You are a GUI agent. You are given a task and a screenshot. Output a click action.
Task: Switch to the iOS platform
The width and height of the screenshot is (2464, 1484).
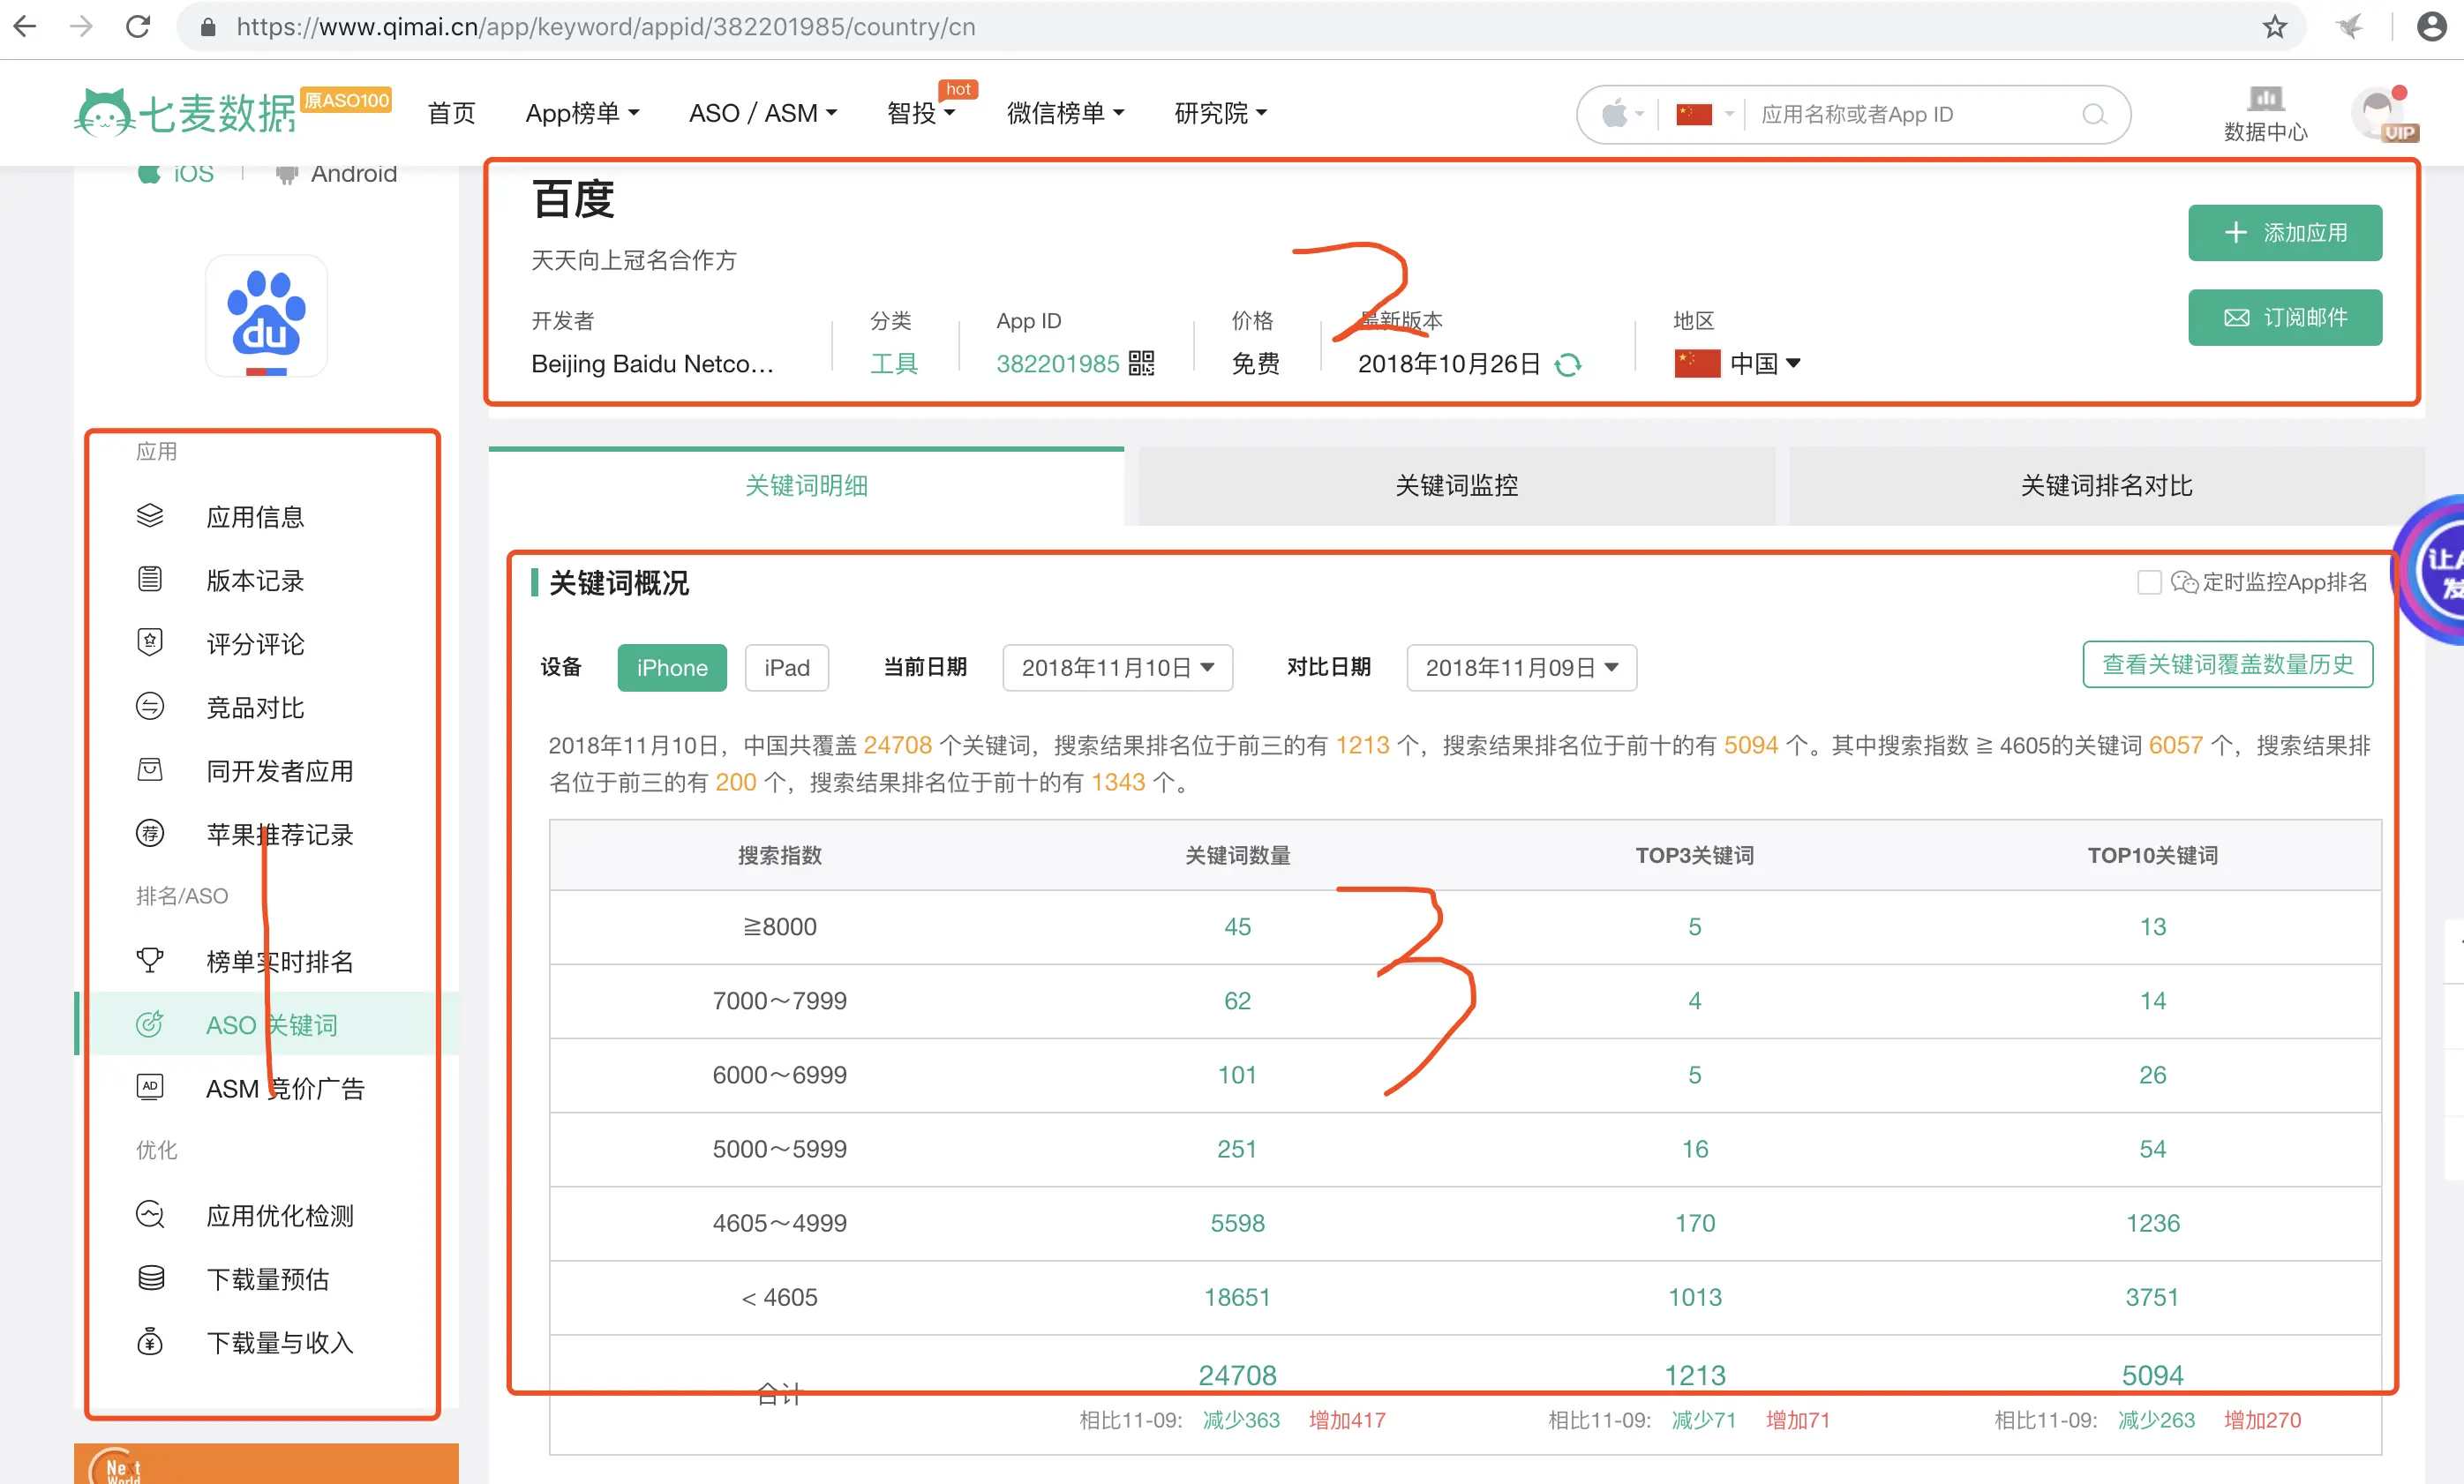tap(176, 174)
